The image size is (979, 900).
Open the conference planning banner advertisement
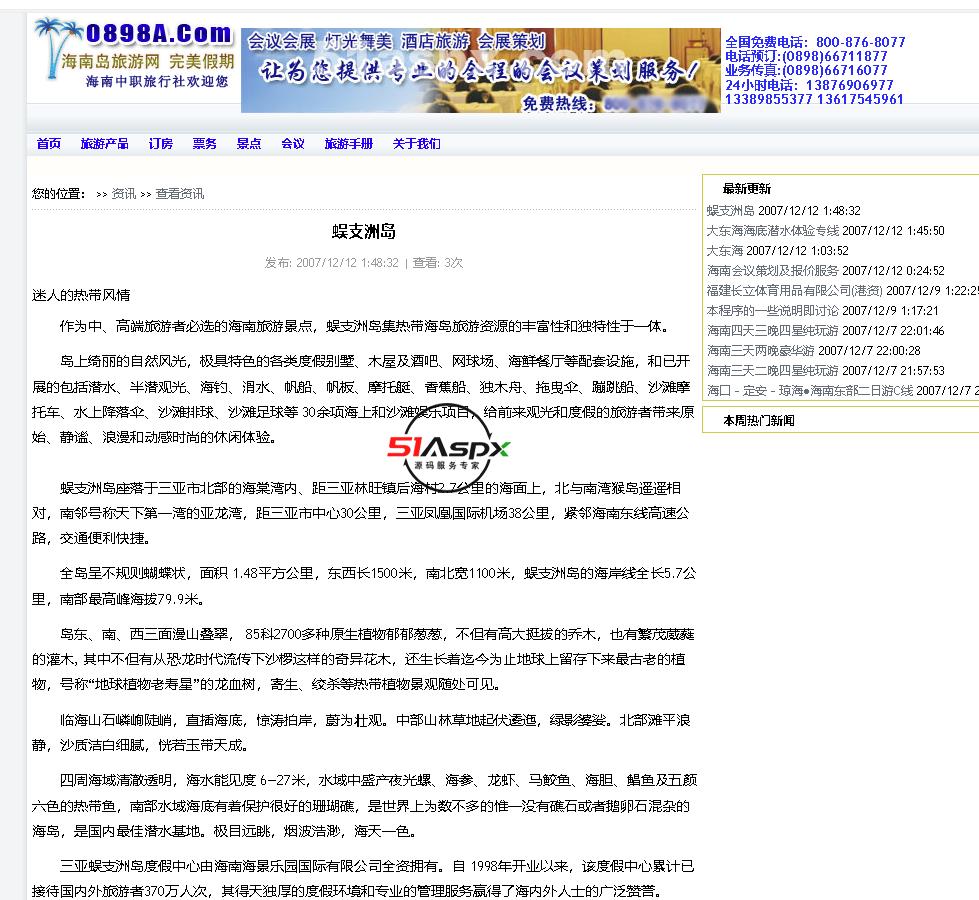tap(481, 70)
